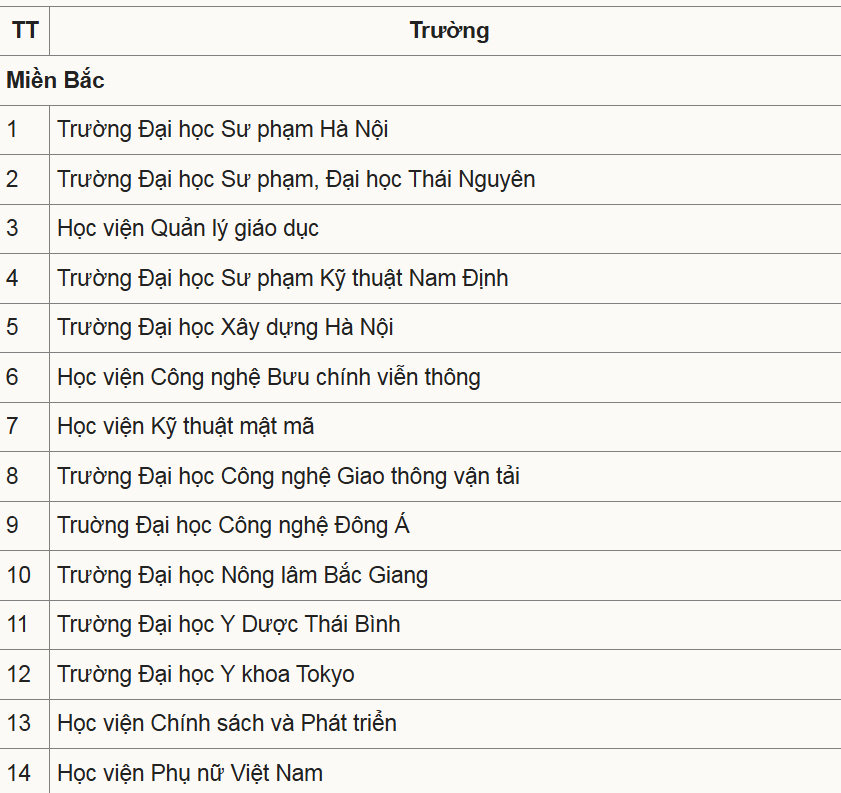The width and height of the screenshot is (841, 793).
Task: Click "Trường Đại học Xây dựng Hà Nội"
Action: click(226, 327)
